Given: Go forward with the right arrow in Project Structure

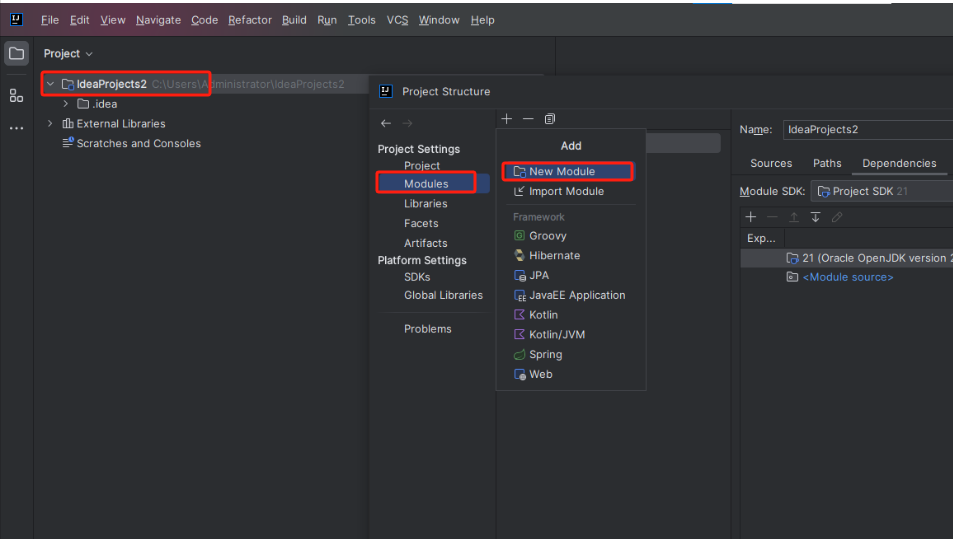Looking at the screenshot, I should click(x=407, y=123).
